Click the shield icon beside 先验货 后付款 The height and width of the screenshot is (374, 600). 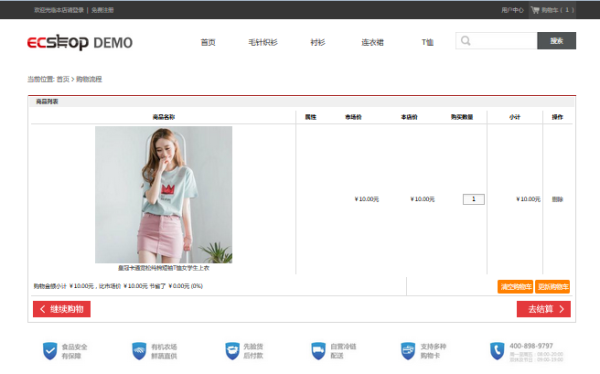click(x=232, y=351)
